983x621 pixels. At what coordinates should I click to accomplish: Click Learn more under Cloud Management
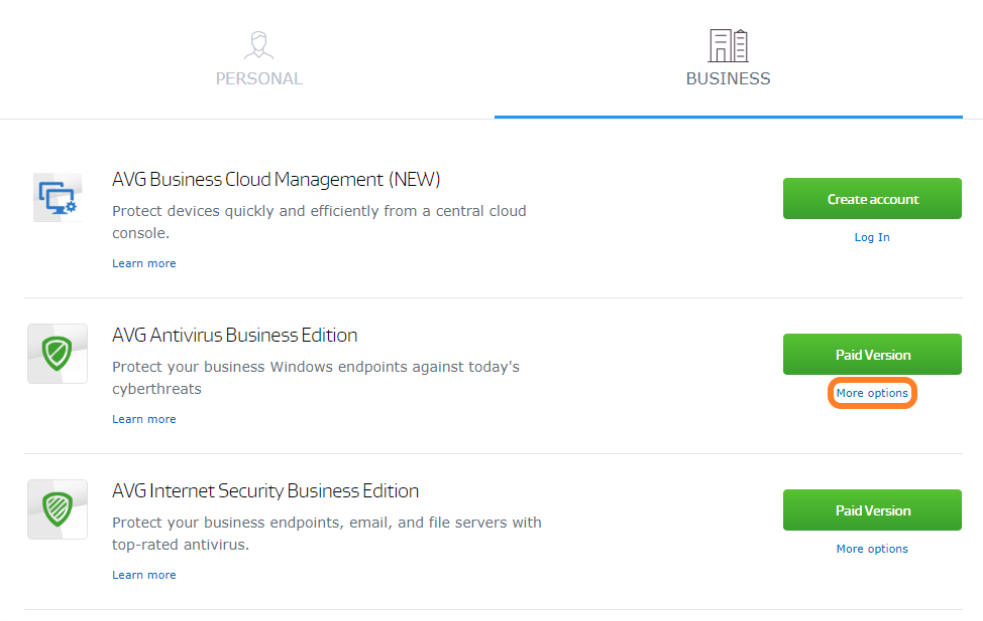pyautogui.click(x=144, y=262)
